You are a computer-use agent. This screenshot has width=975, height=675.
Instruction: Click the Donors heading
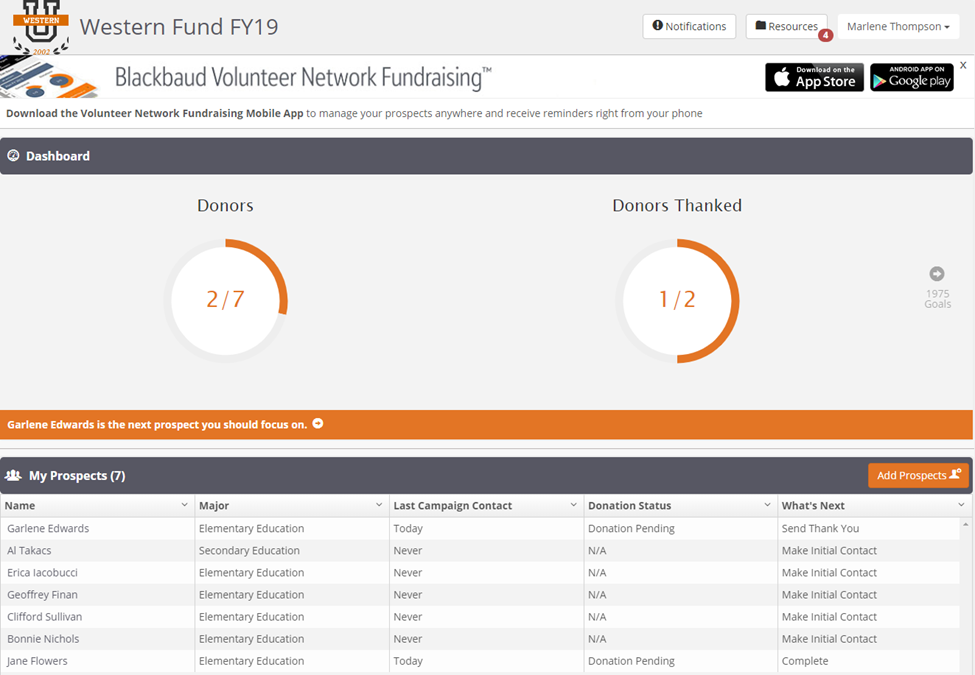225,205
